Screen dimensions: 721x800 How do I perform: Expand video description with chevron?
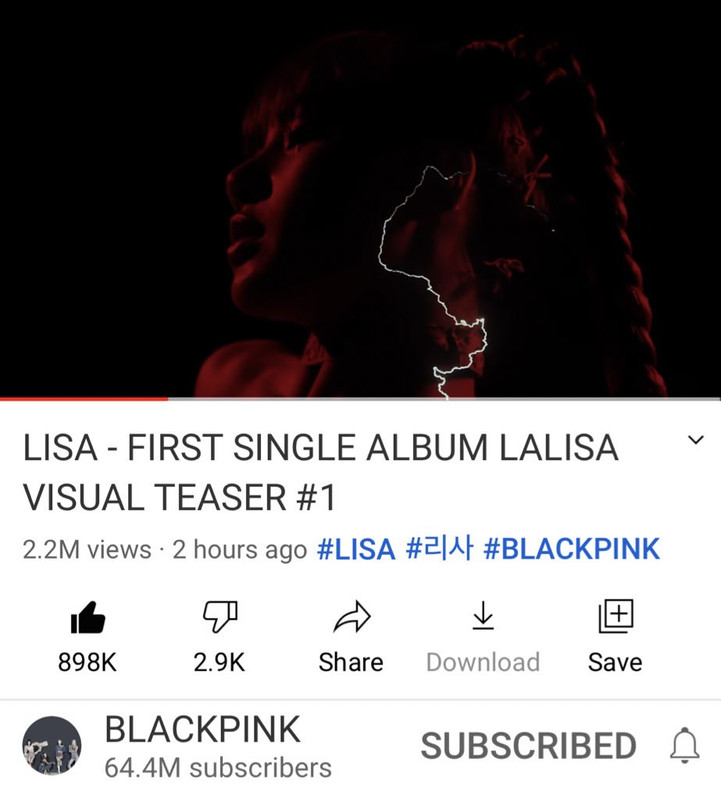(x=695, y=440)
